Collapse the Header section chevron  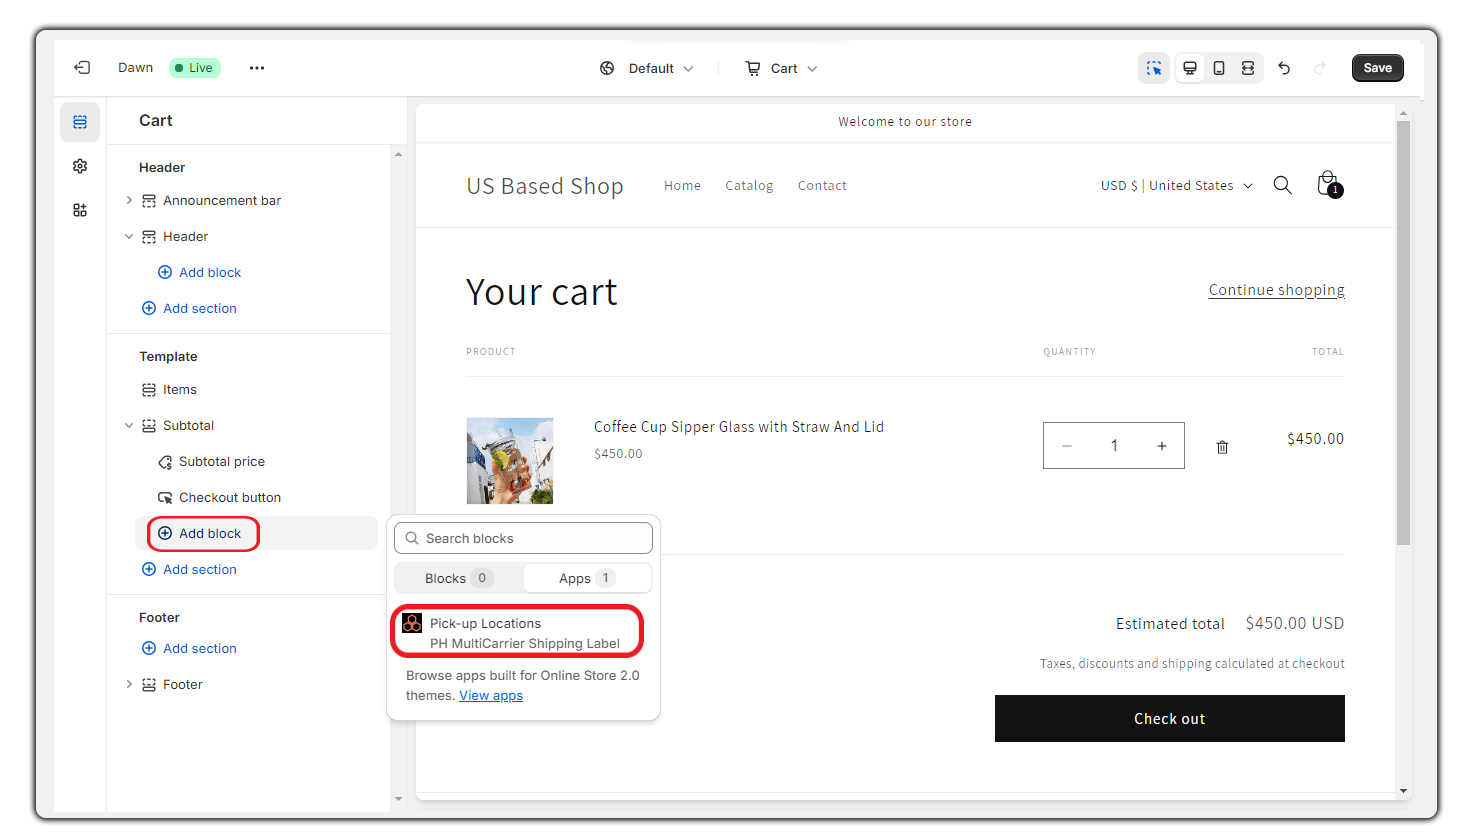click(x=129, y=237)
